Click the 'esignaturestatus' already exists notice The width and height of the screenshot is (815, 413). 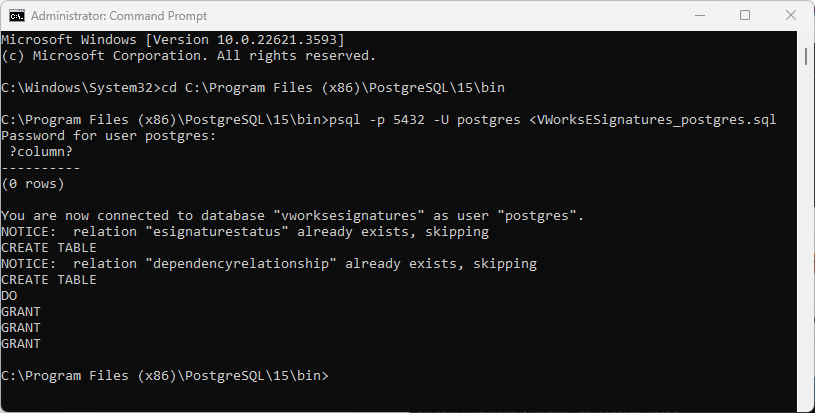pos(245,232)
